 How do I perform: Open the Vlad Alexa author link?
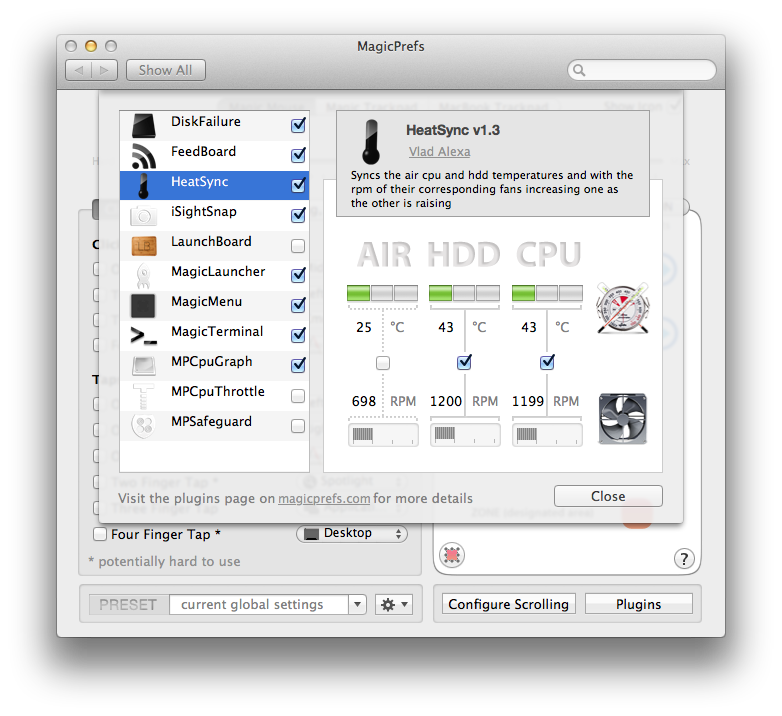pyautogui.click(x=439, y=152)
